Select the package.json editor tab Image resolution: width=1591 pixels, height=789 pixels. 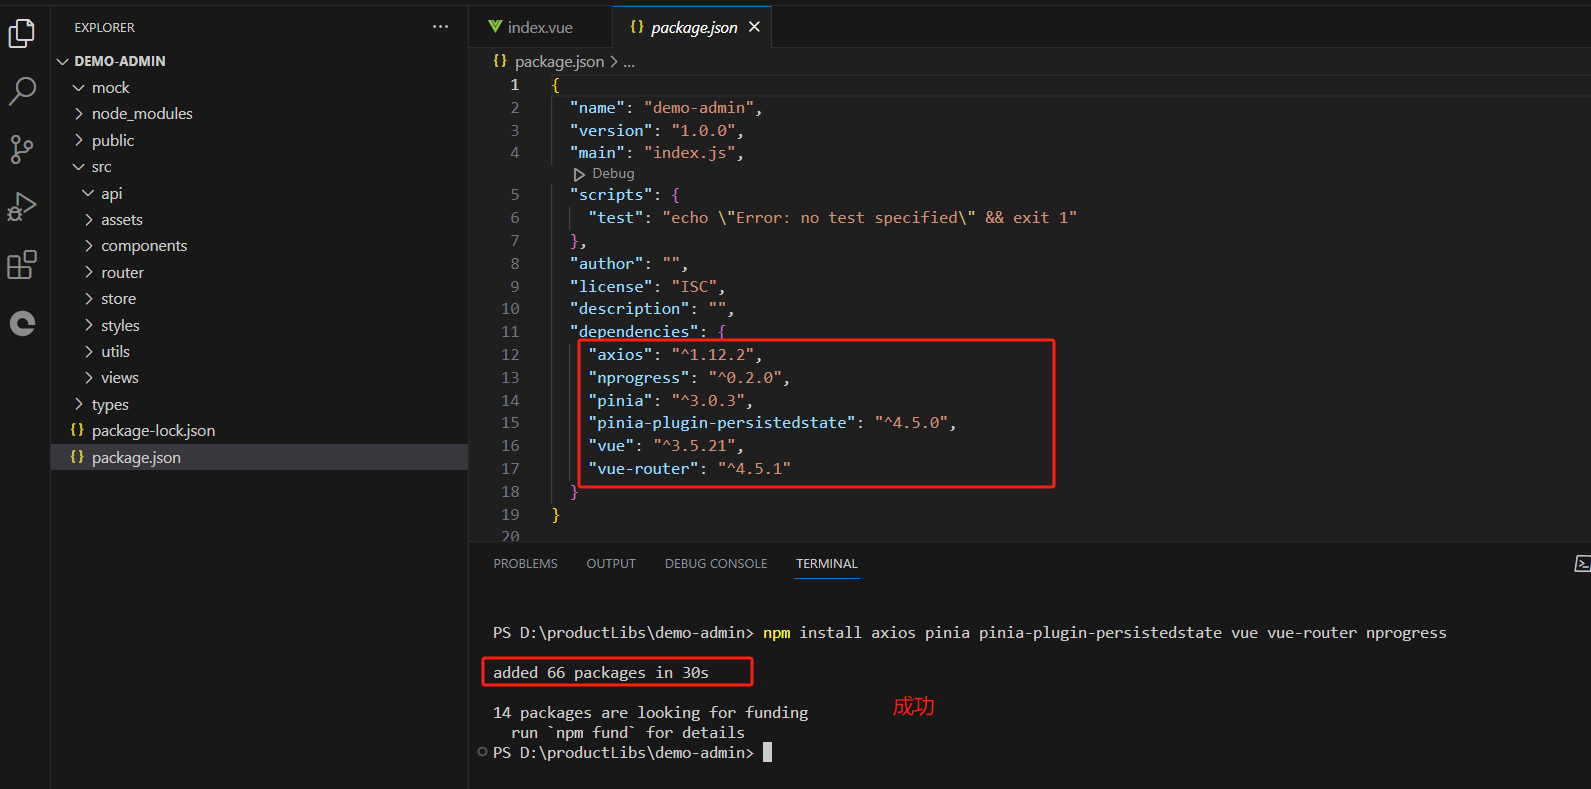[x=693, y=27]
